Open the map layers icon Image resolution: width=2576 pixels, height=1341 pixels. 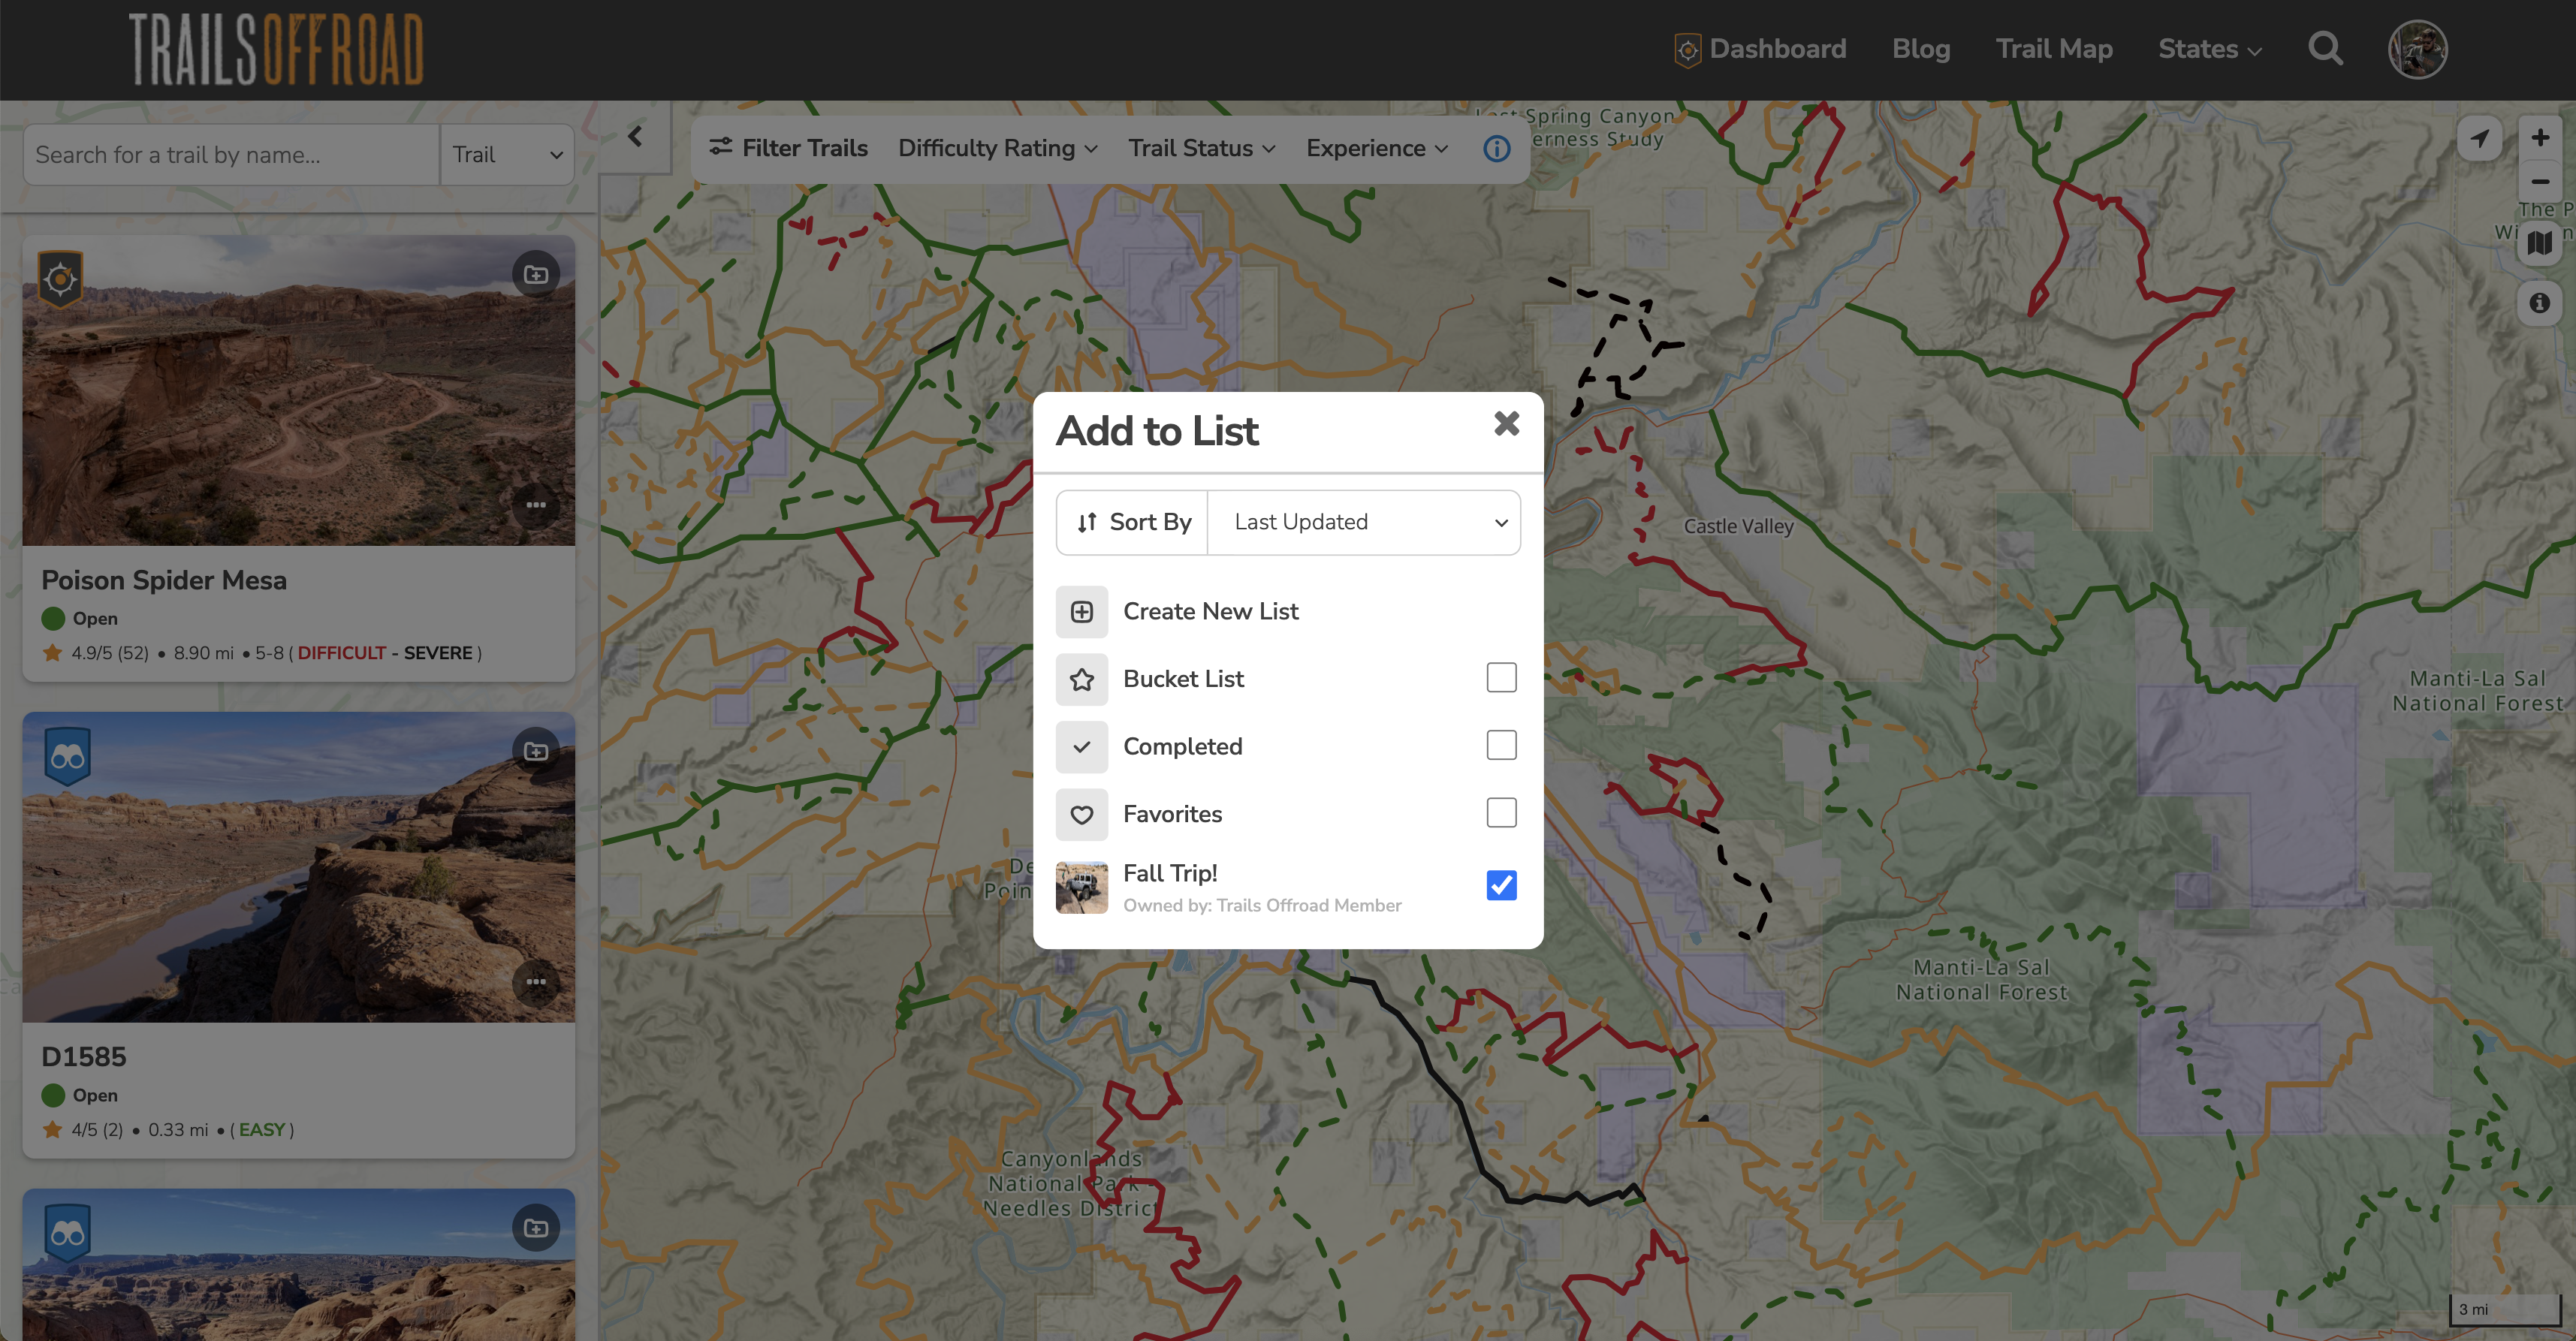[2539, 243]
